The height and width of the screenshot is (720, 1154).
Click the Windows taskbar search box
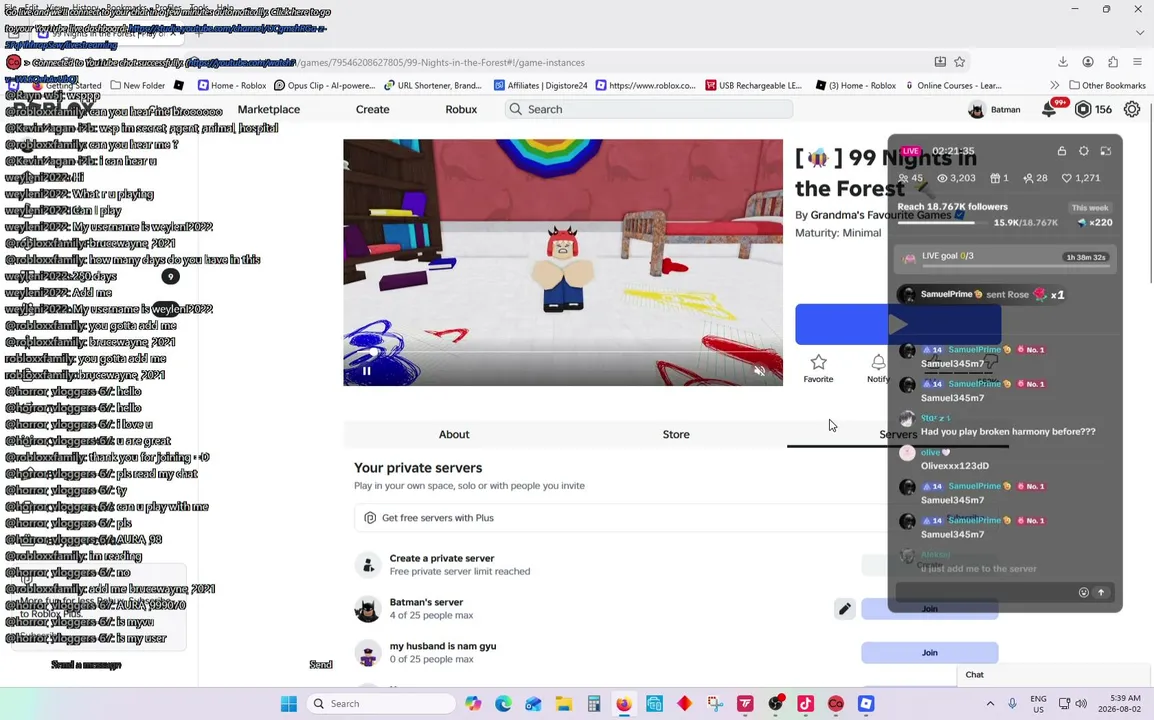point(381,704)
